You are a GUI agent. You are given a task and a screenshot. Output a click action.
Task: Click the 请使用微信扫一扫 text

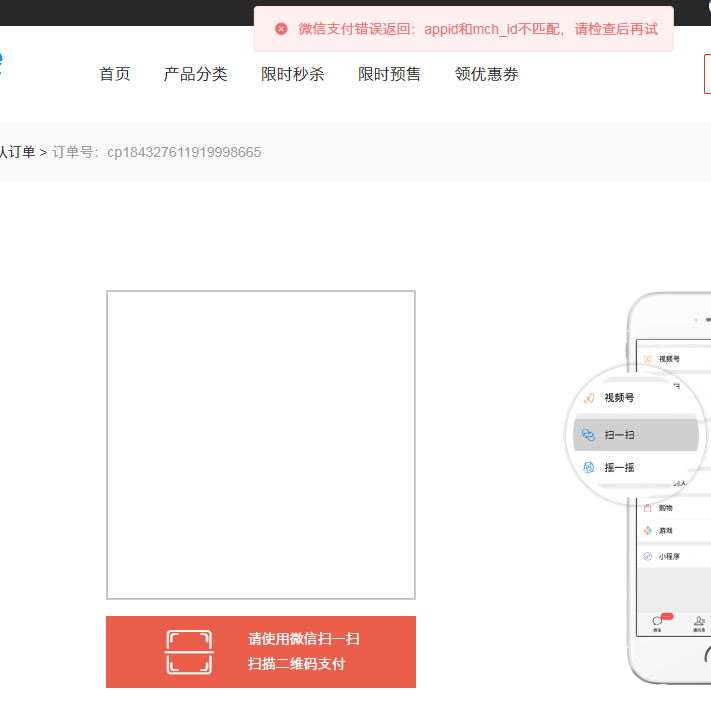pyautogui.click(x=304, y=639)
